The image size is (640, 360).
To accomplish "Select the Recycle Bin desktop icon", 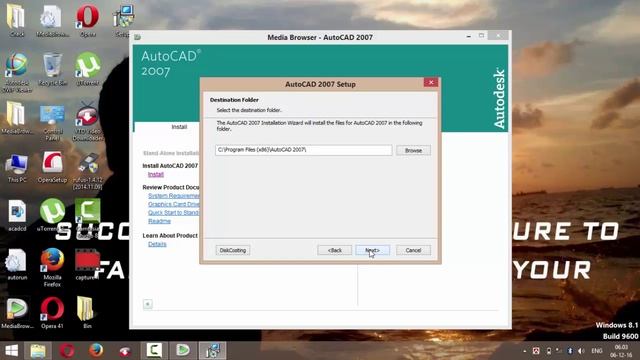I will (x=52, y=69).
